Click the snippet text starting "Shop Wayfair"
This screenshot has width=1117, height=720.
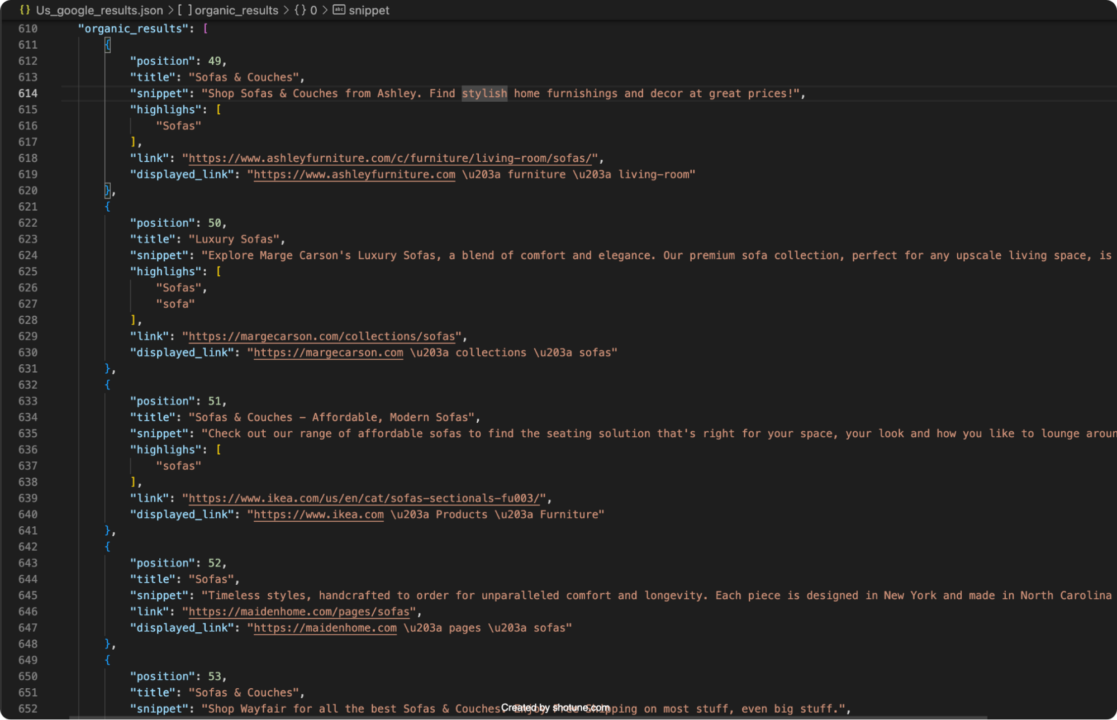tap(526, 709)
